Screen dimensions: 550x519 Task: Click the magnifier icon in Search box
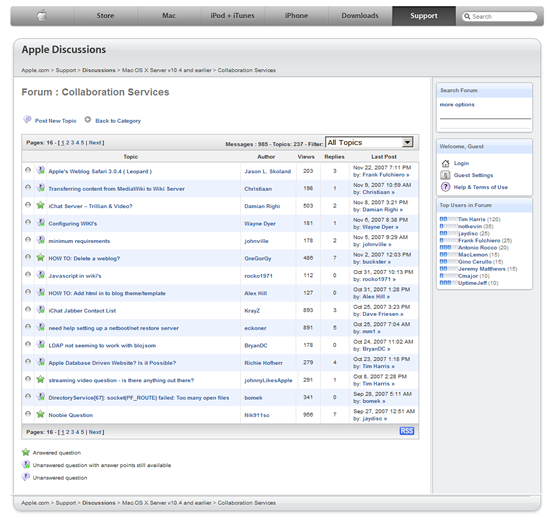467,16
